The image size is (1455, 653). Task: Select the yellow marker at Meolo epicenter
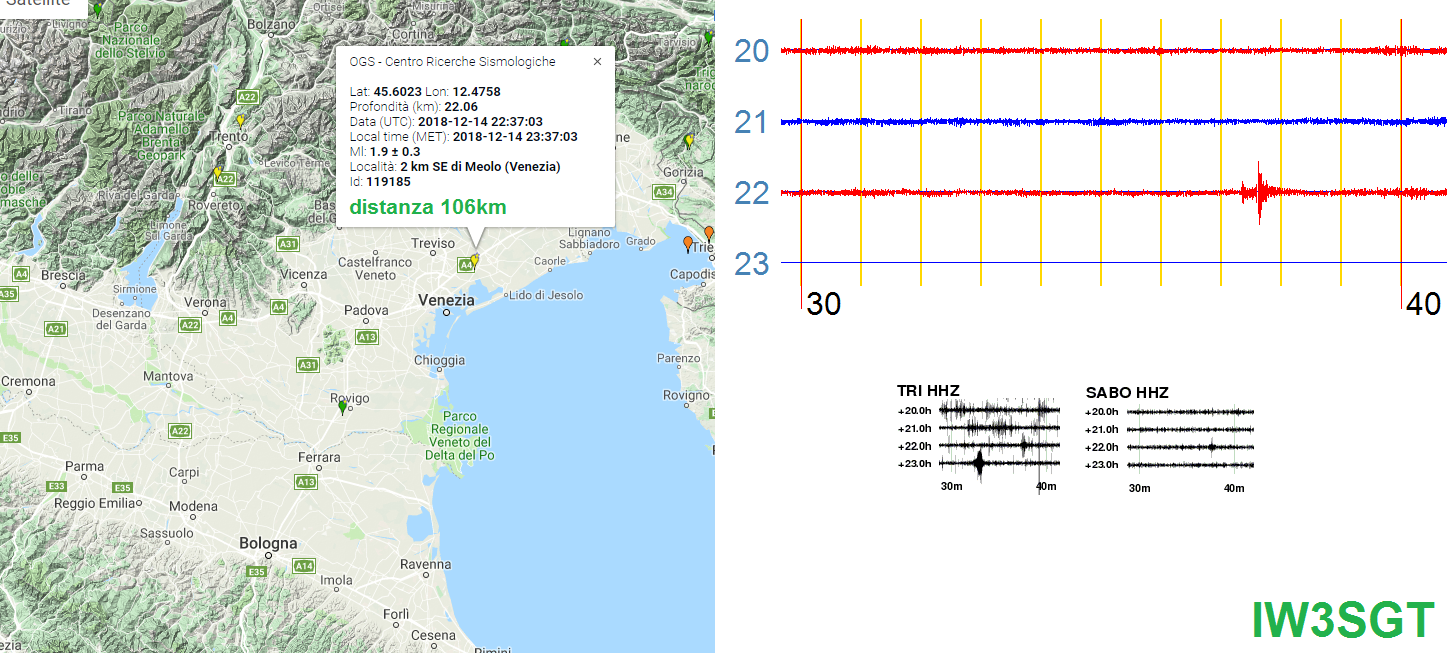(x=475, y=260)
